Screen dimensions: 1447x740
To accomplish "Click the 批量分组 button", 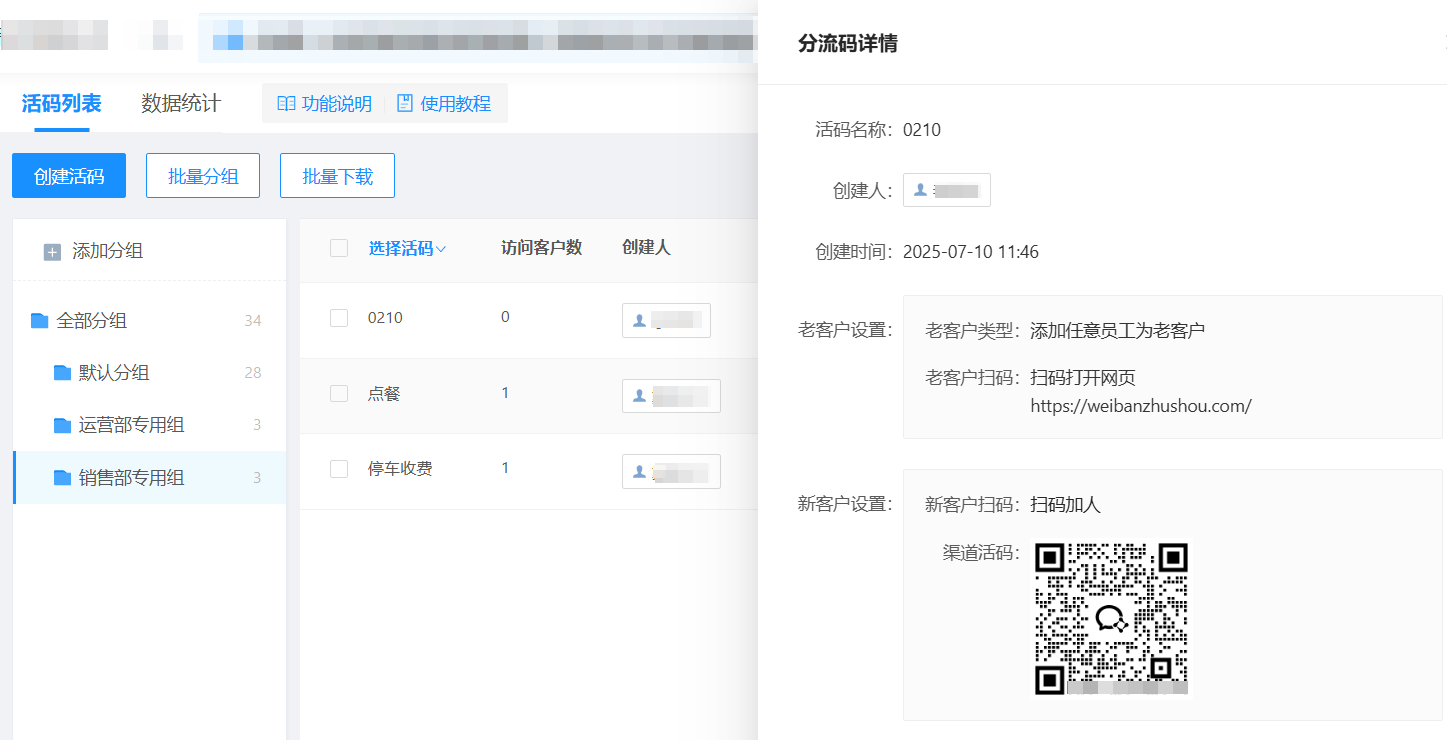I will [x=203, y=176].
